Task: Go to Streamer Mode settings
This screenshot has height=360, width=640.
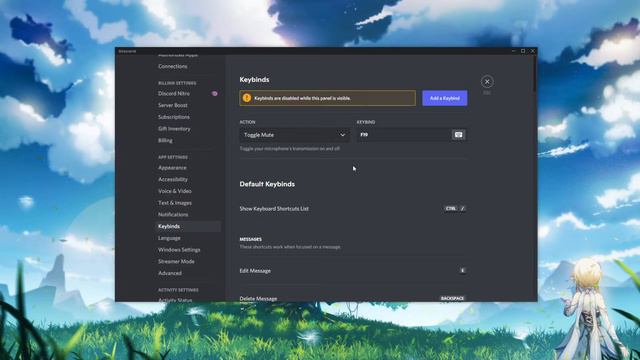Action: 176,262
